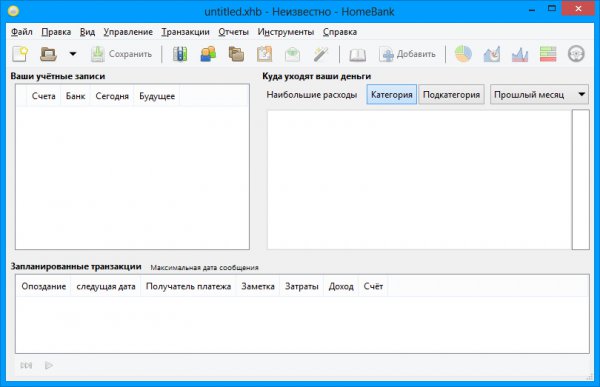The image size is (600, 387).
Task: Open the Инструменты menu
Action: (286, 32)
